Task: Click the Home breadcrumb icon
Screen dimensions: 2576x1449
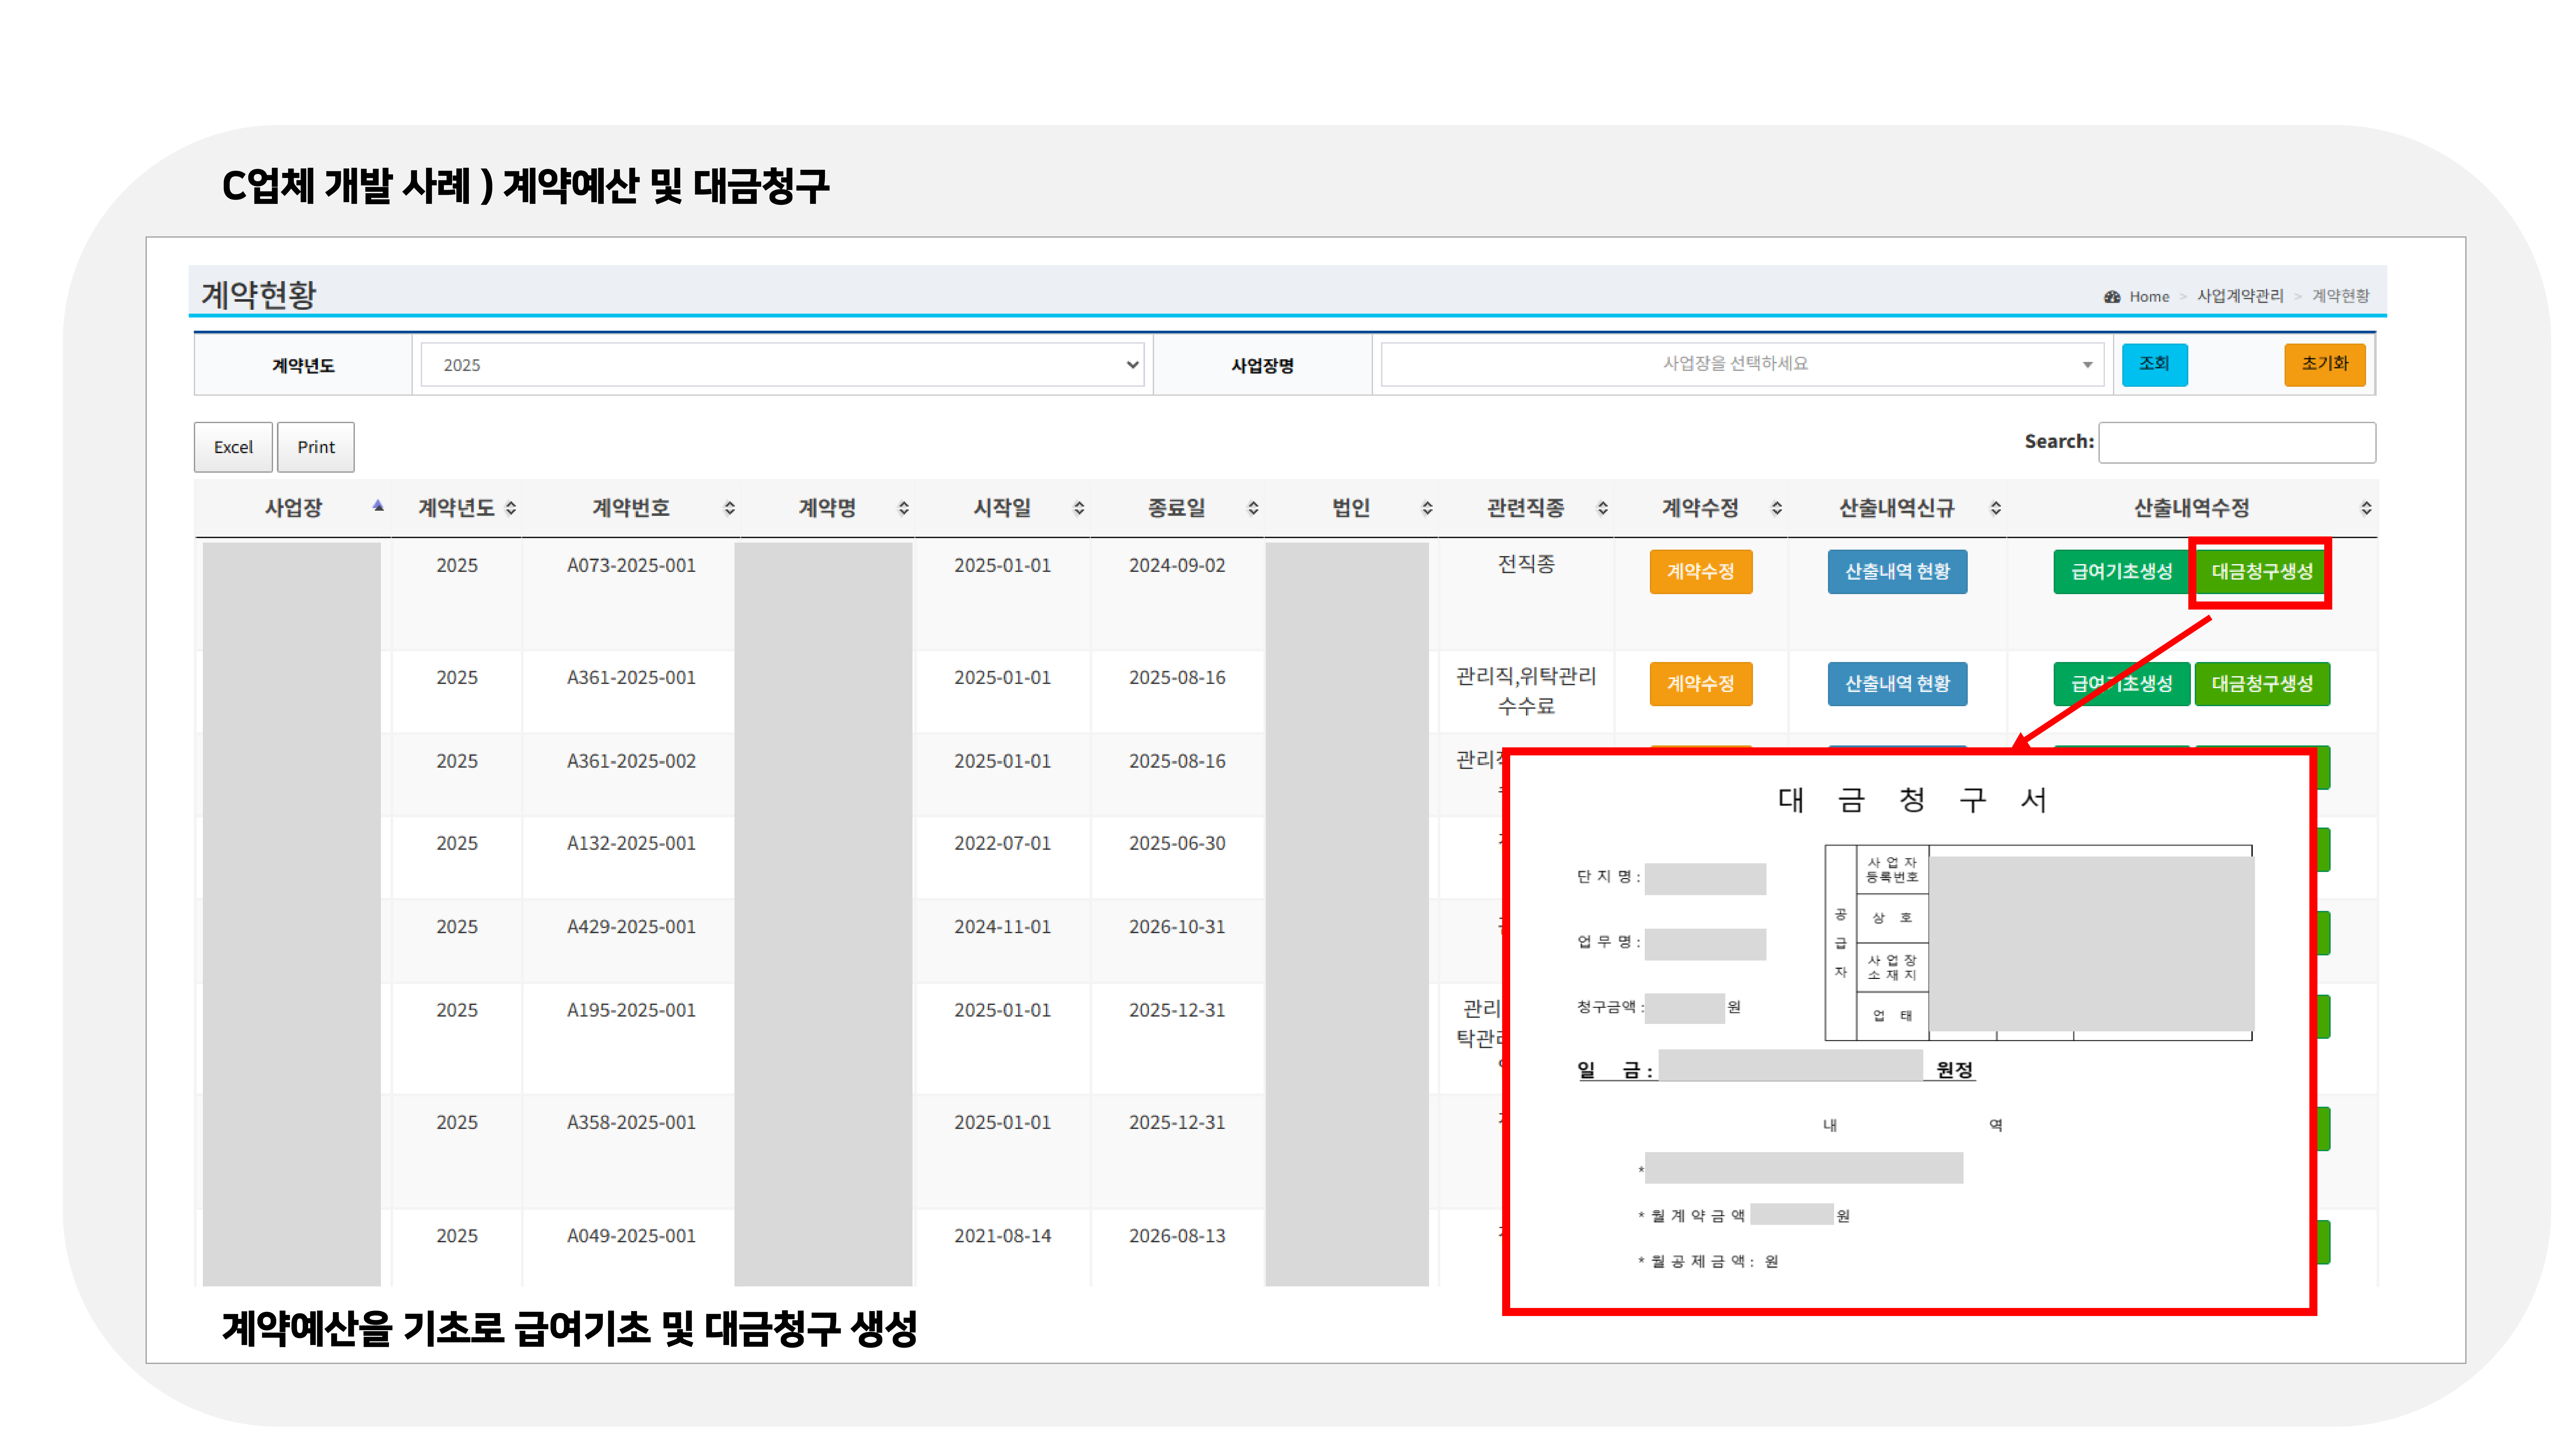Action: tap(2112, 297)
